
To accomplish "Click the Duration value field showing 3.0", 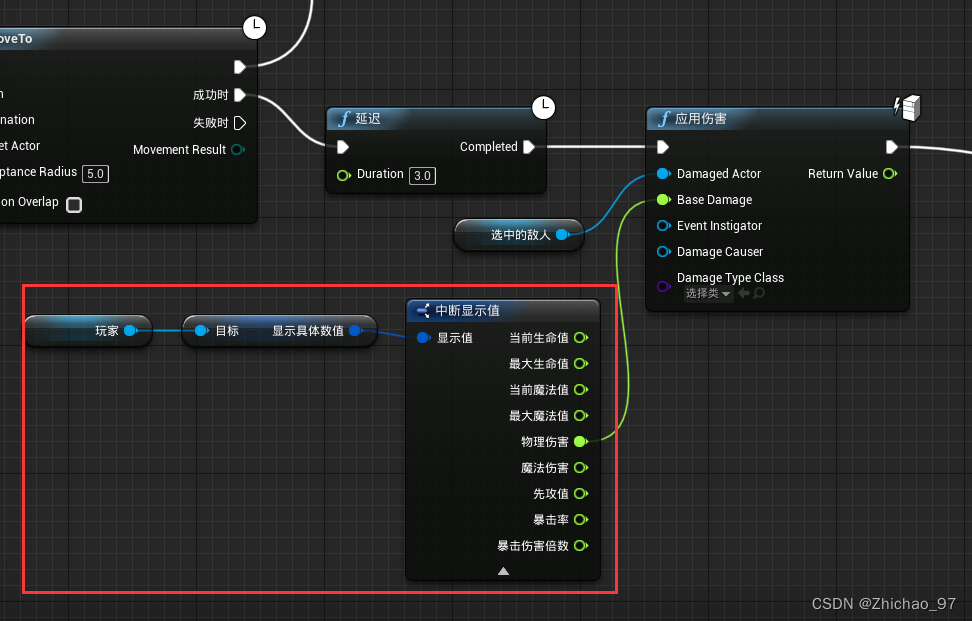I will (421, 175).
